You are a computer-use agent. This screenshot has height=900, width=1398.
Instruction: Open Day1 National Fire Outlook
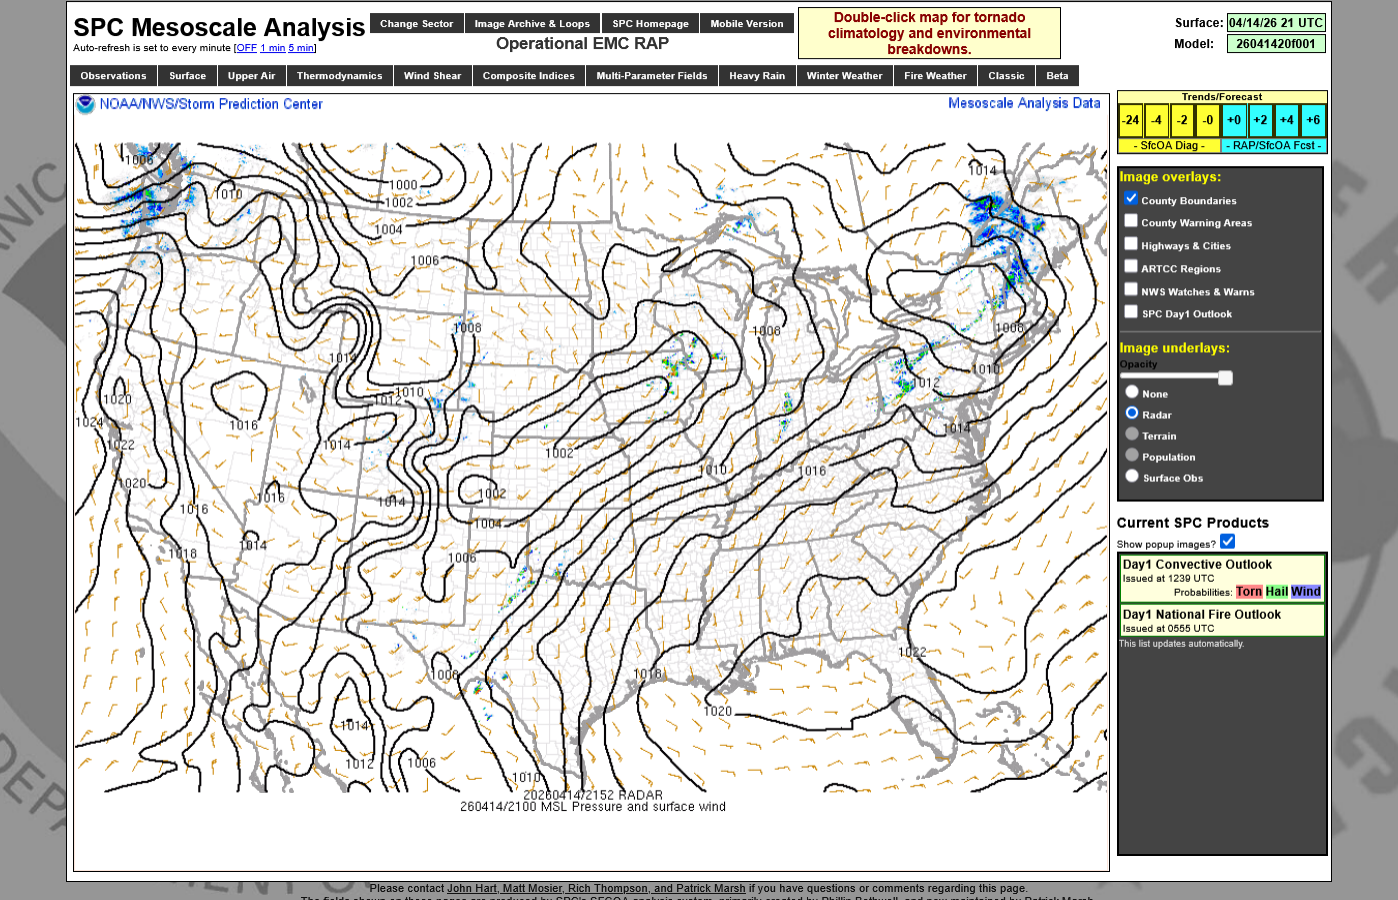pos(1201,615)
